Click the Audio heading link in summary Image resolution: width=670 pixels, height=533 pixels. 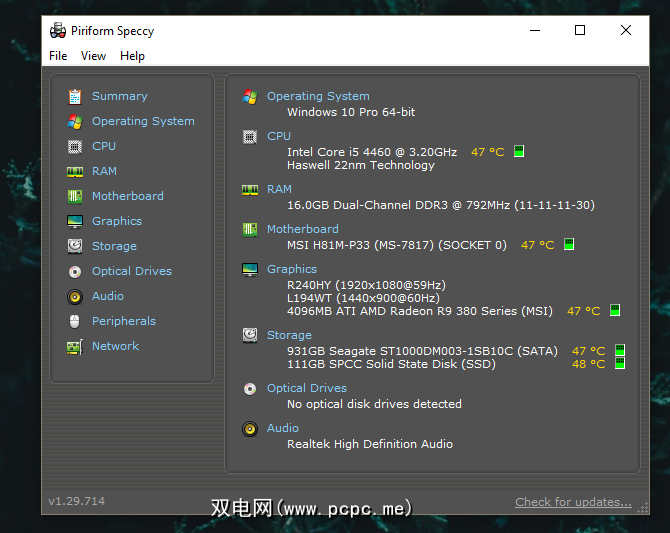coord(282,428)
